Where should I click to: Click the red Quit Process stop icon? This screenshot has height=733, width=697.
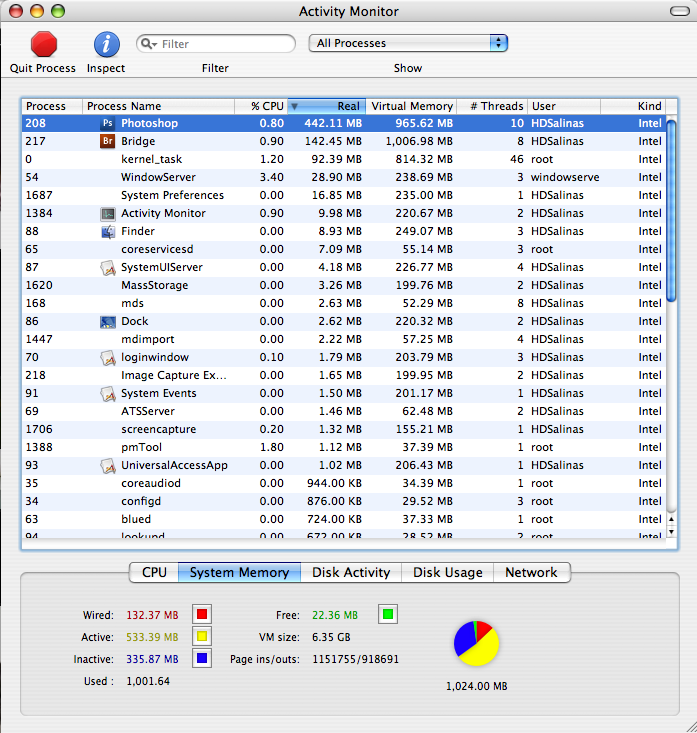pyautogui.click(x=44, y=44)
